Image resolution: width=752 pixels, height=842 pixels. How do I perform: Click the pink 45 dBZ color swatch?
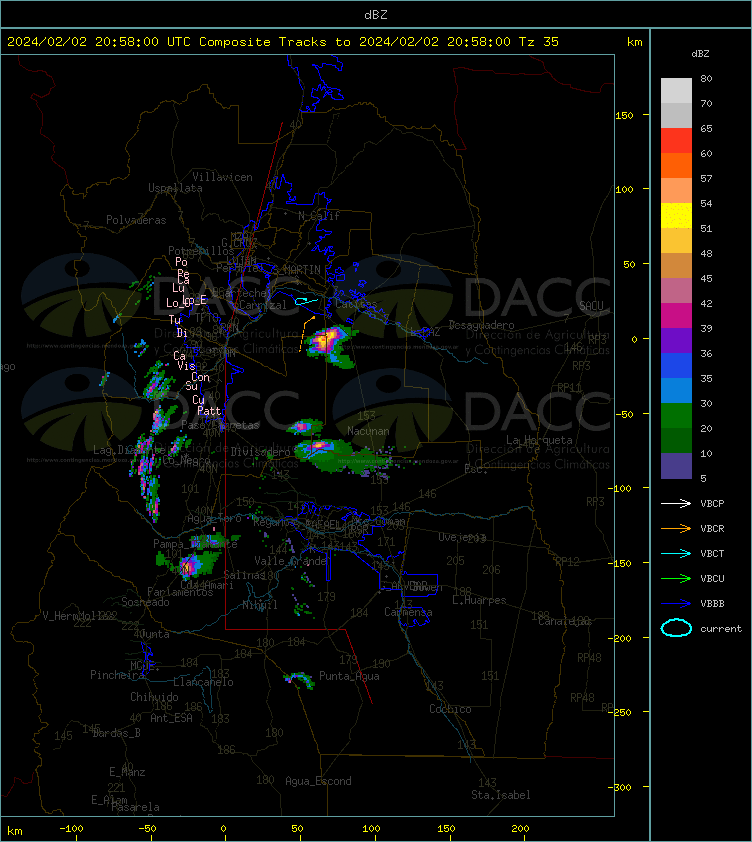coord(676,291)
